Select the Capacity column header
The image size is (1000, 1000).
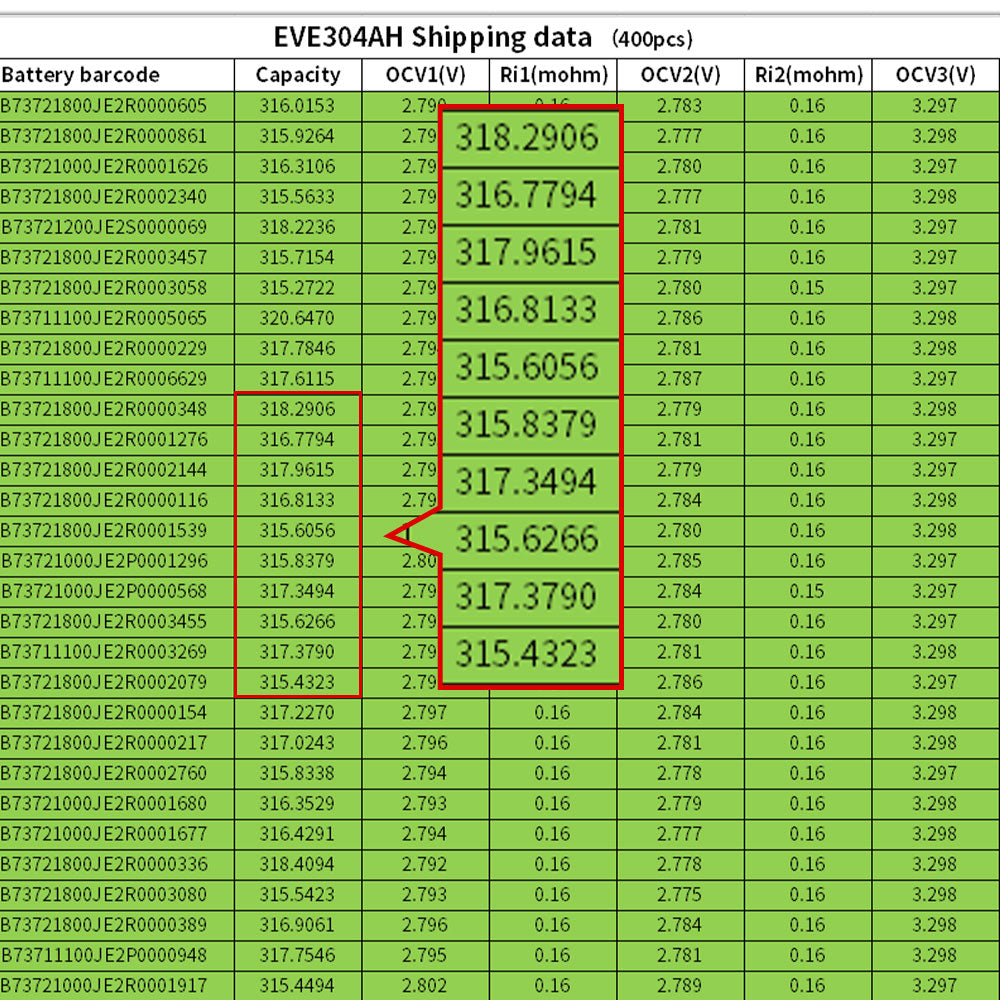(x=297, y=75)
